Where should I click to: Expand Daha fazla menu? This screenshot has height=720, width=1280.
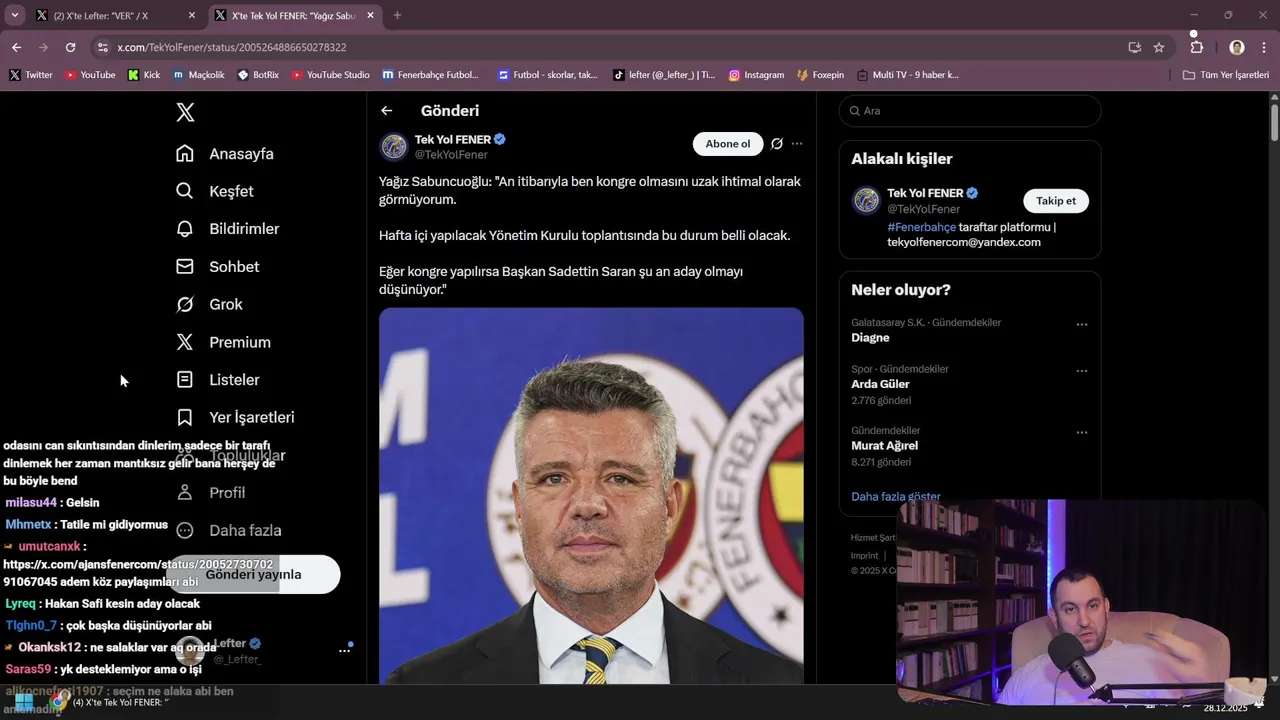click(x=228, y=530)
